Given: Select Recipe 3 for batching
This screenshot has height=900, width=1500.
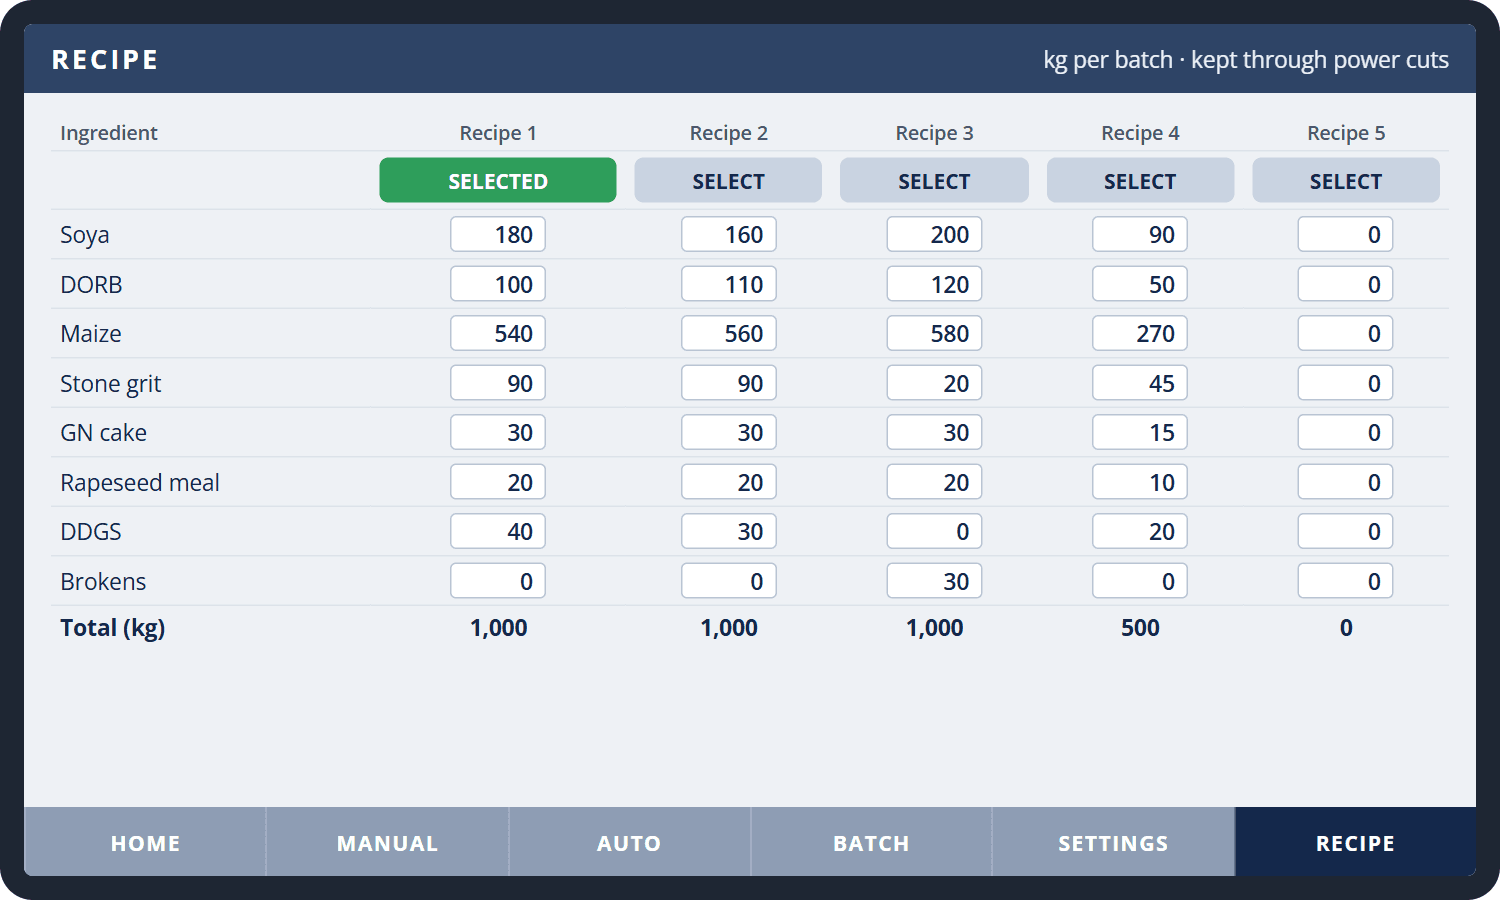Looking at the screenshot, I should click(x=934, y=180).
